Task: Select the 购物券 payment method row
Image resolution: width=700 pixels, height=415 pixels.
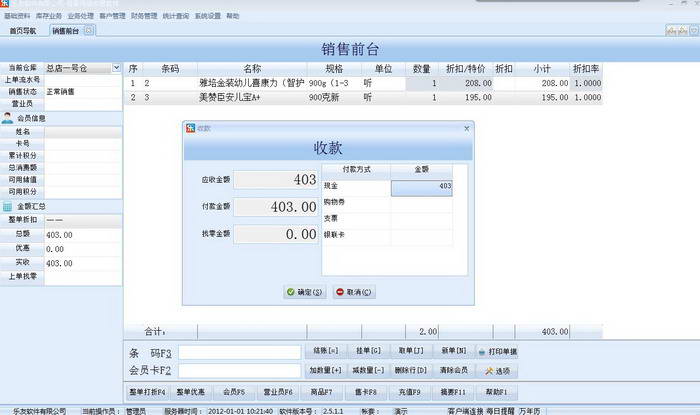Action: pyautogui.click(x=356, y=204)
